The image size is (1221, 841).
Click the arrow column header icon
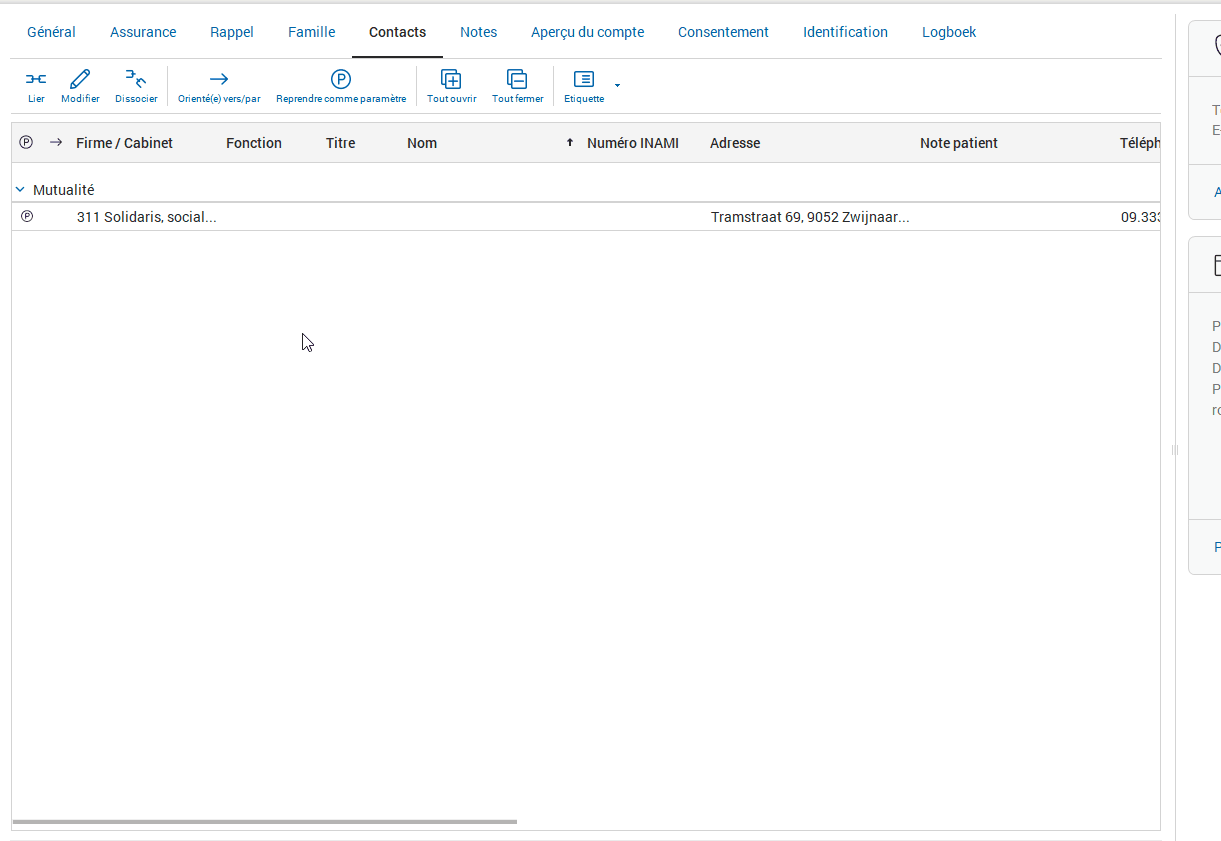click(x=56, y=142)
